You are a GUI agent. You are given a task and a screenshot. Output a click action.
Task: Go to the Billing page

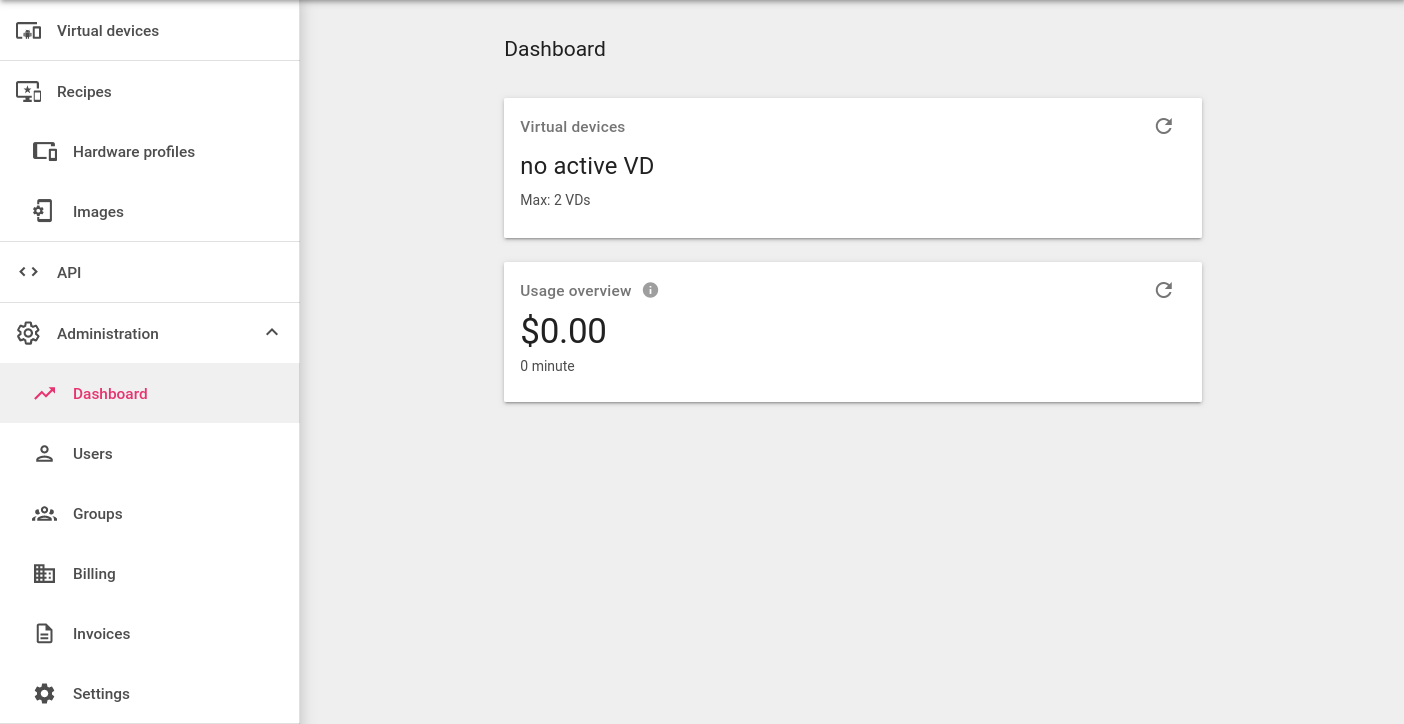(x=94, y=573)
